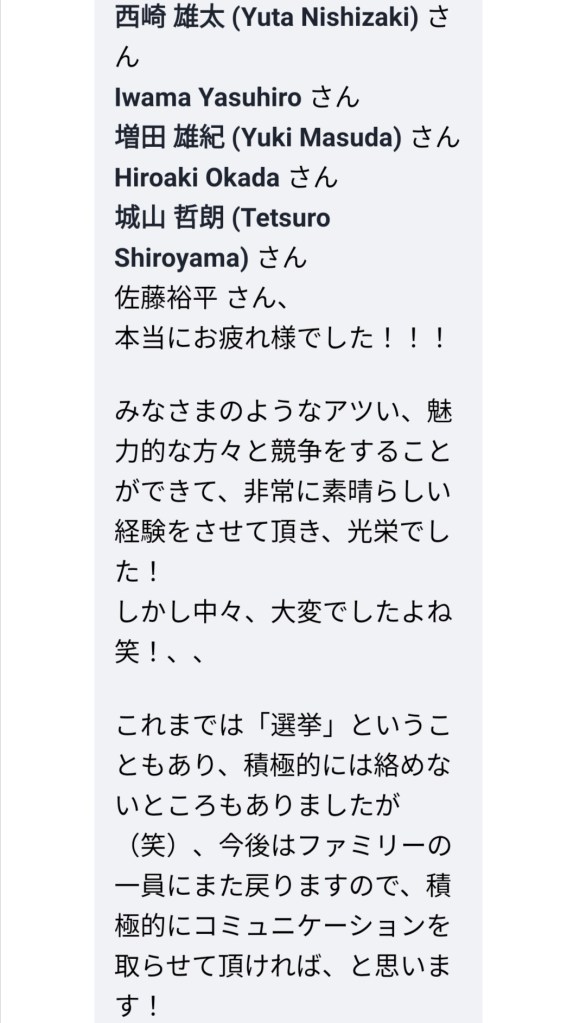Click the Shiroyama) name continuation text
The height and width of the screenshot is (1023, 586).
pyautogui.click(x=181, y=258)
